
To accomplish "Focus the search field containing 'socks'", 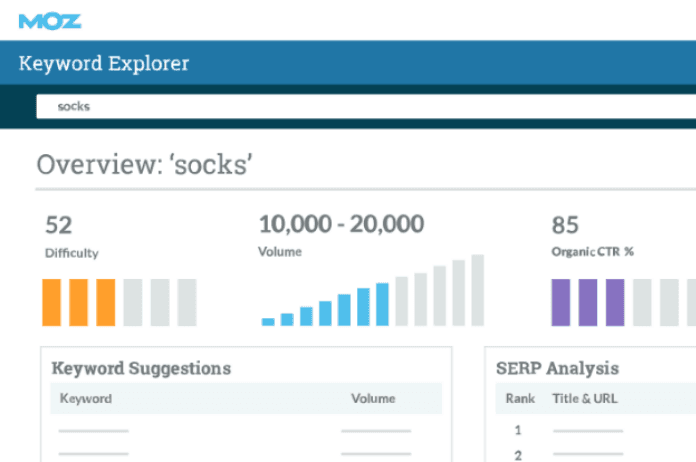I will (x=366, y=107).
